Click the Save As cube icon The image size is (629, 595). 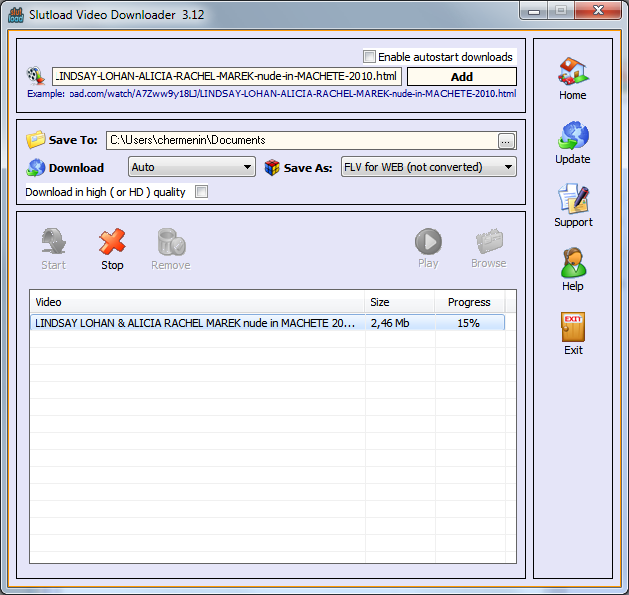tap(272, 167)
